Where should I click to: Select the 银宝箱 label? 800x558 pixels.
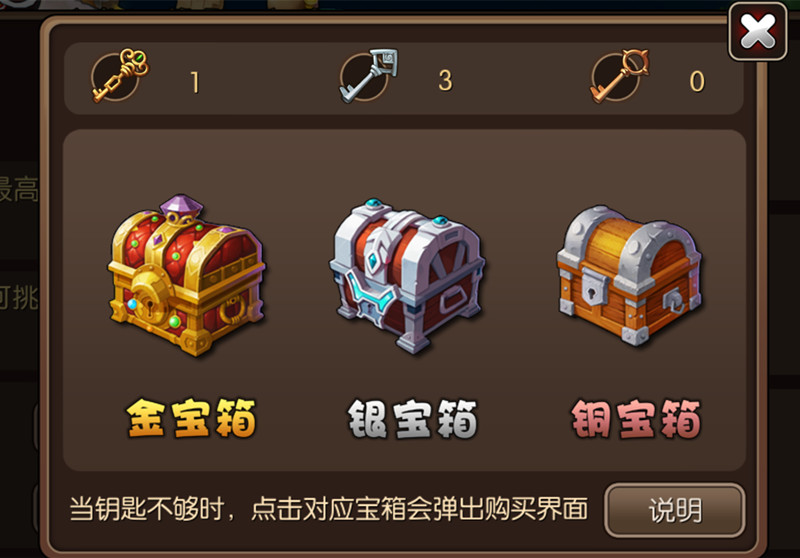click(x=412, y=418)
